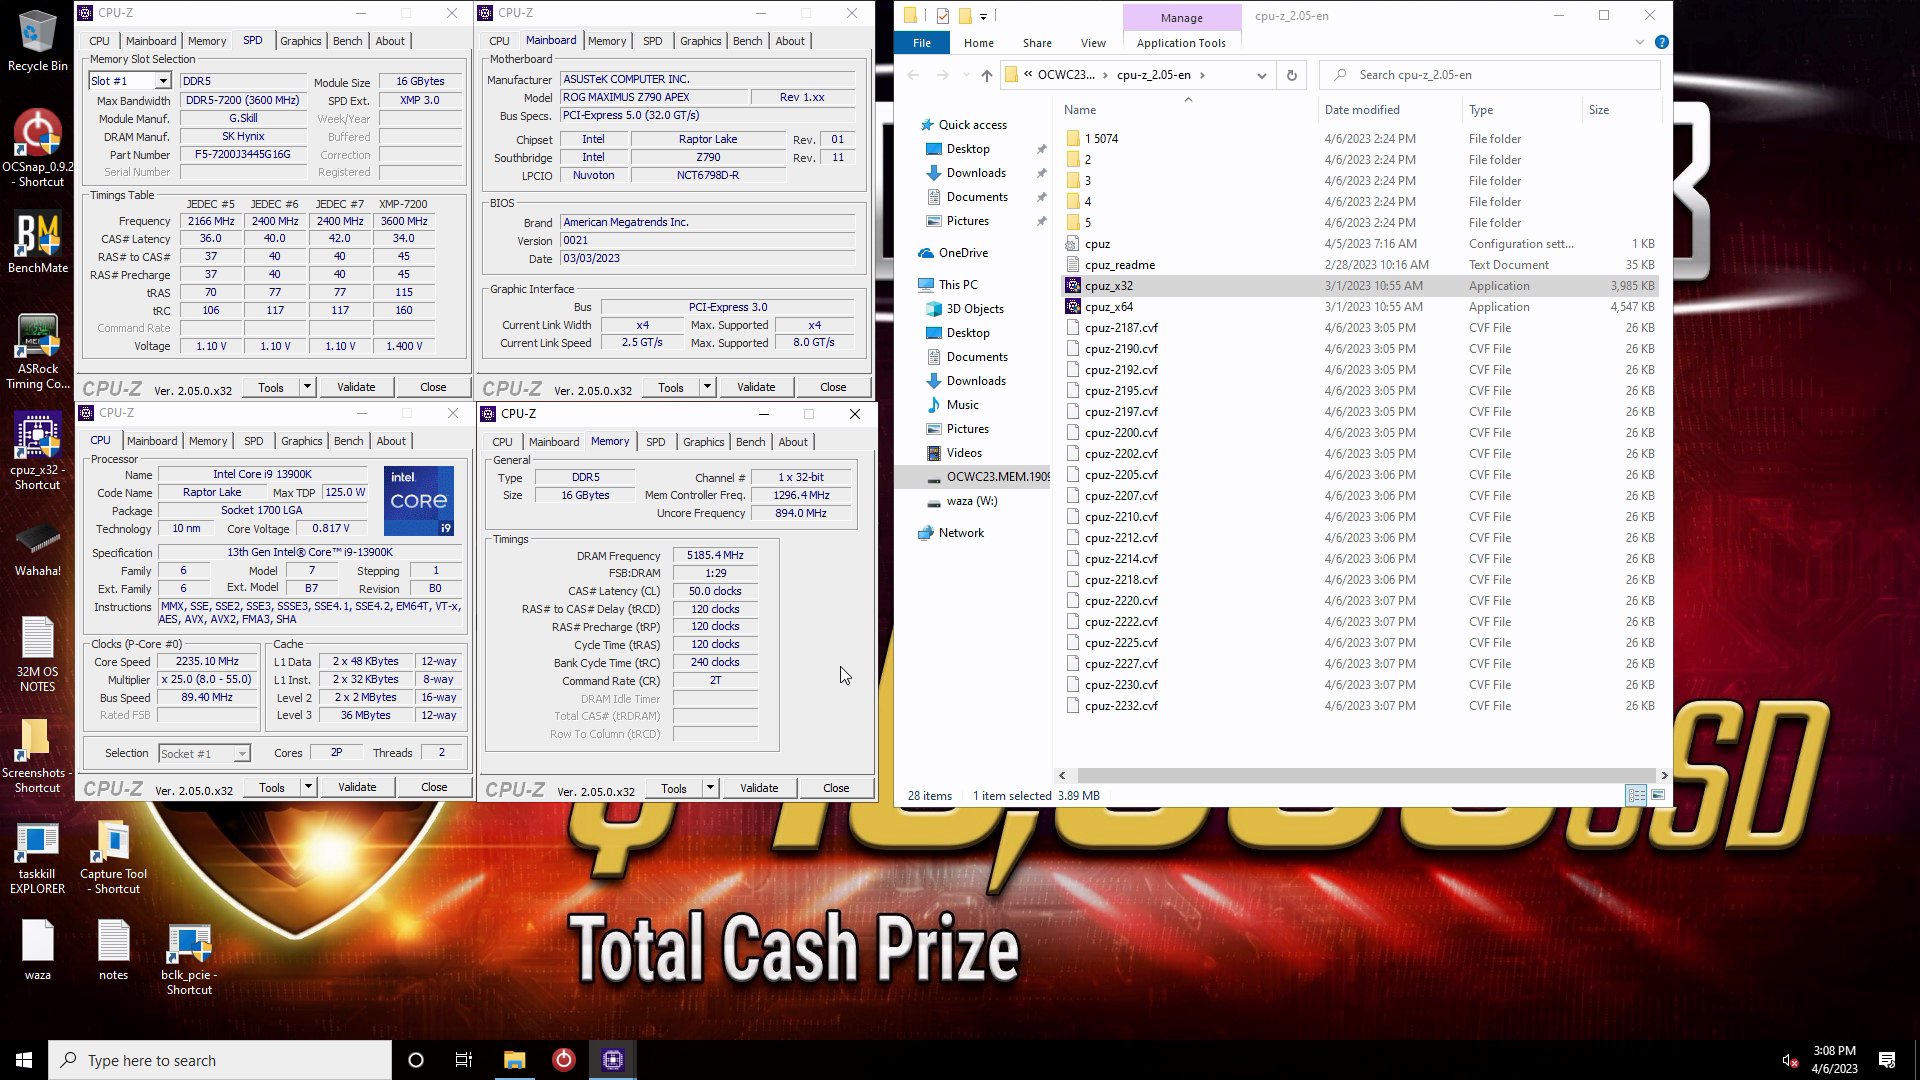Open Task View in taskbar
The image size is (1920, 1080).
pos(464,1060)
